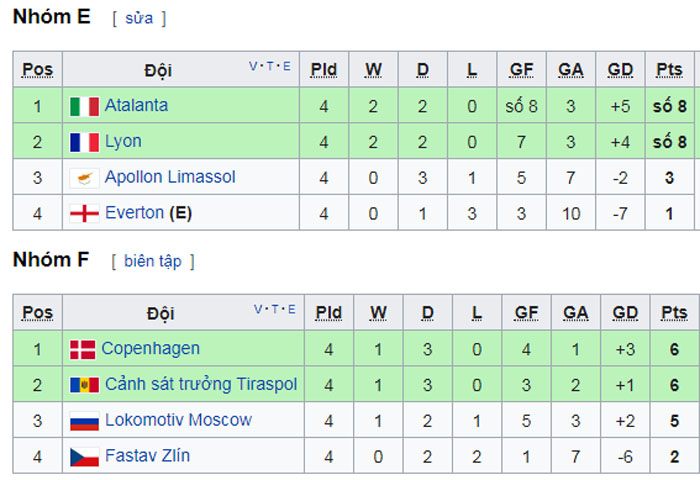Click the E link in Nhóm F table header
The width and height of the screenshot is (700, 480).
coord(292,309)
